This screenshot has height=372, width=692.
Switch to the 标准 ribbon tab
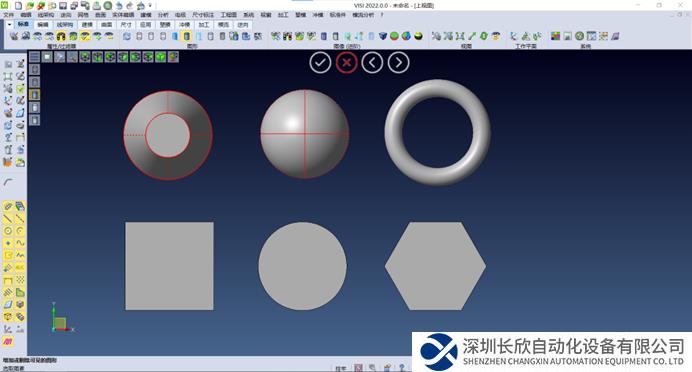coord(23,25)
